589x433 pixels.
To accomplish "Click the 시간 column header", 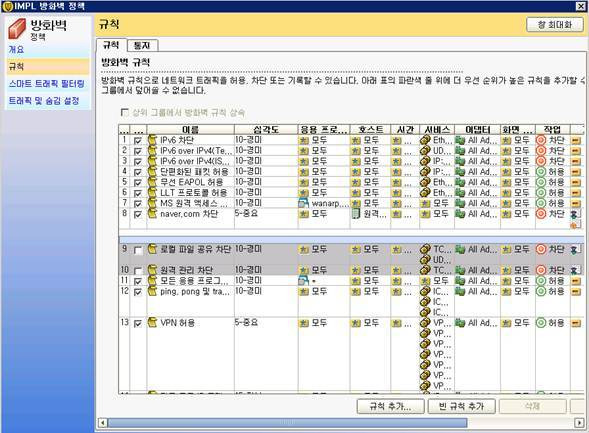I will coord(405,130).
